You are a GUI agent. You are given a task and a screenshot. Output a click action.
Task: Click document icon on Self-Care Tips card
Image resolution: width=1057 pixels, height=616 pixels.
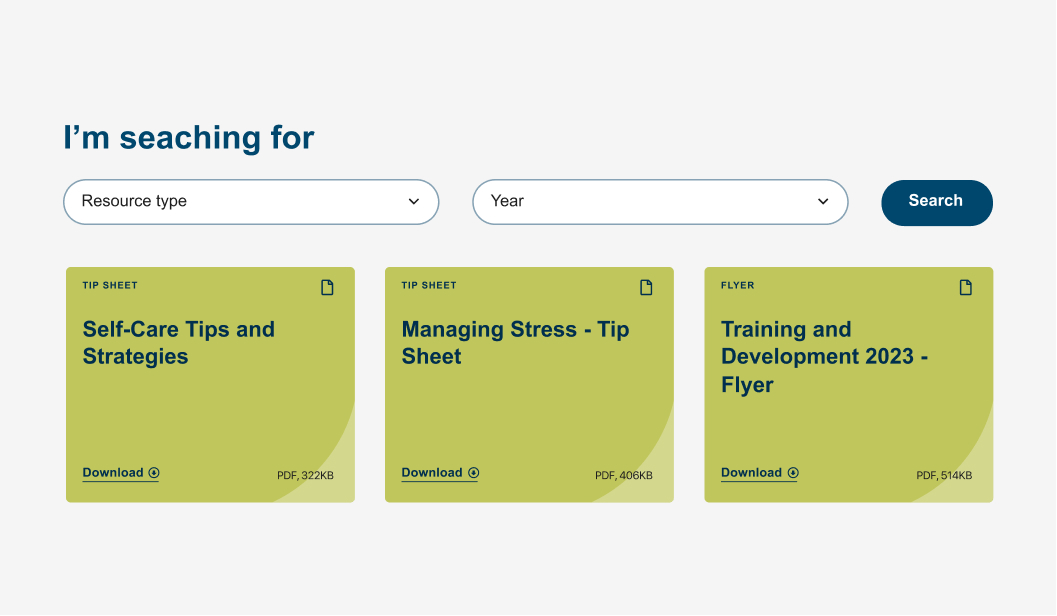[327, 288]
